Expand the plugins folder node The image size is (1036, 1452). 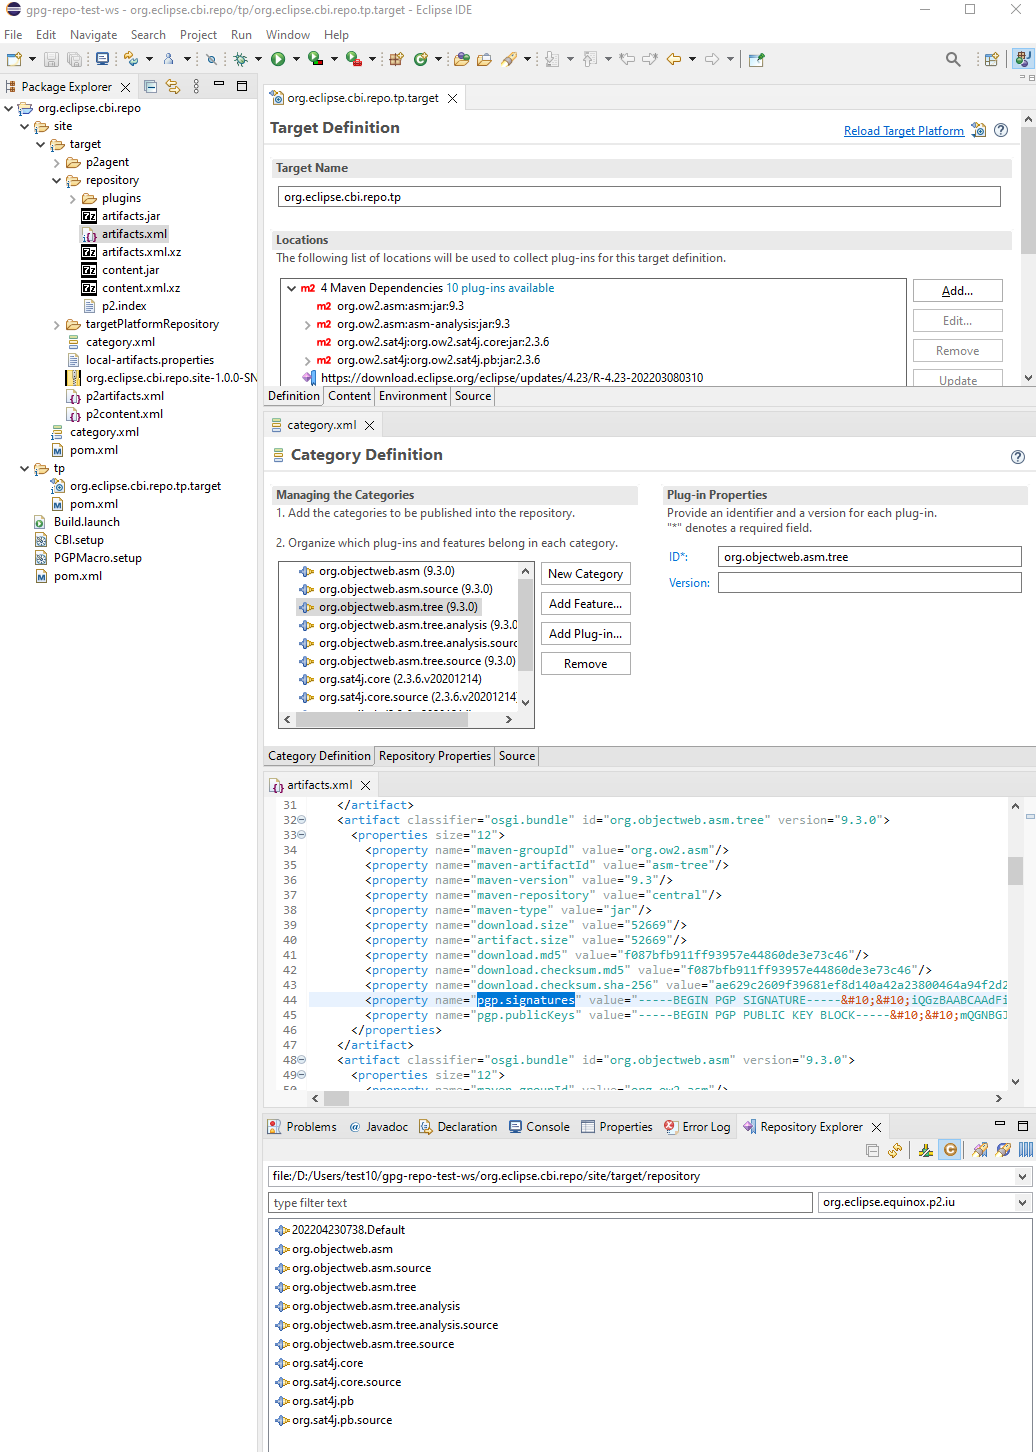[73, 198]
